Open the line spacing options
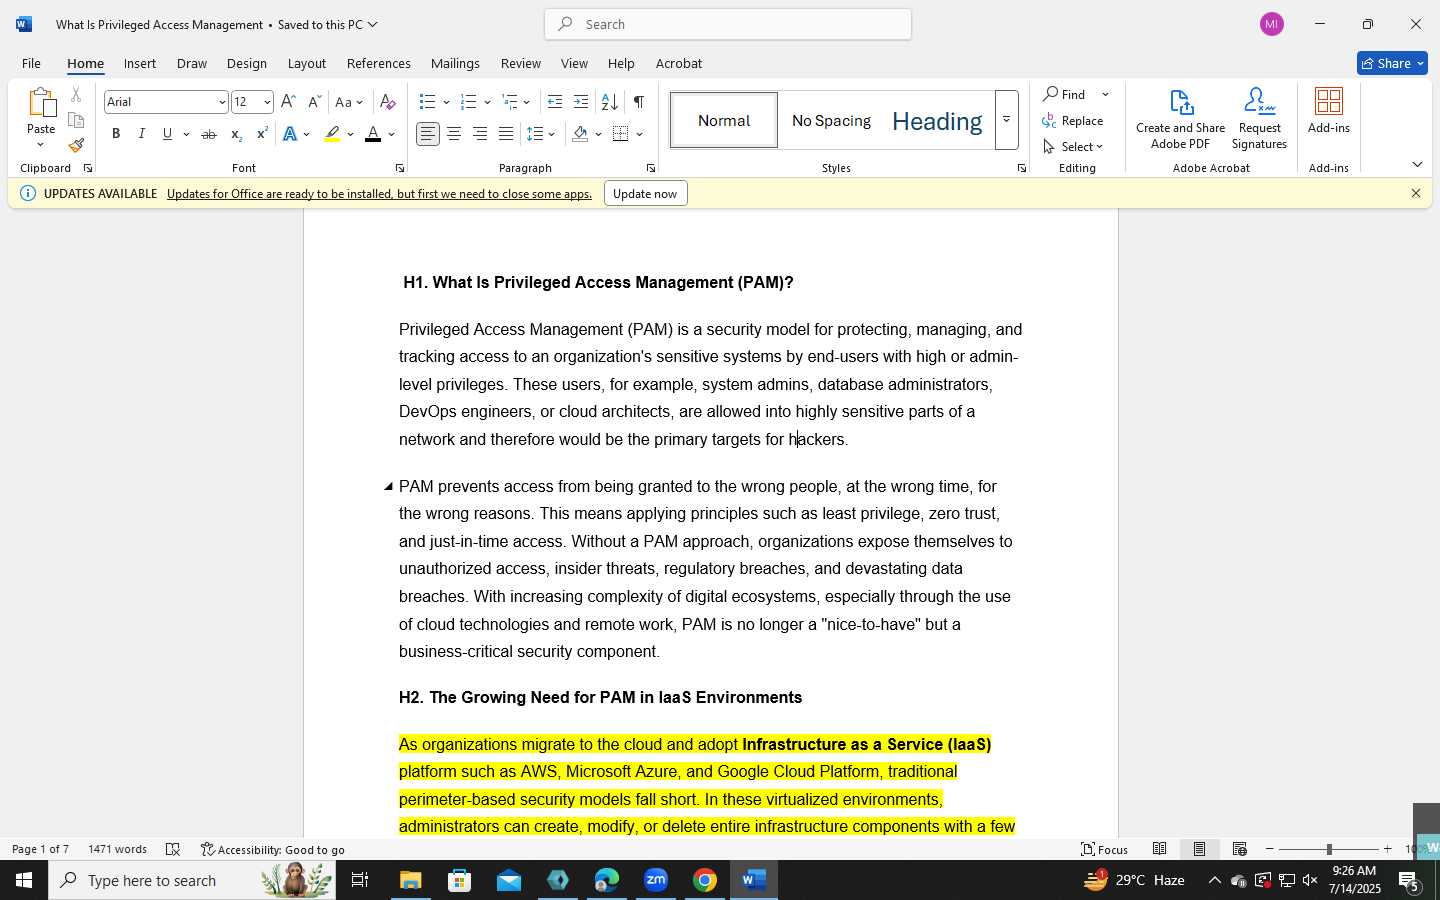 (x=541, y=134)
